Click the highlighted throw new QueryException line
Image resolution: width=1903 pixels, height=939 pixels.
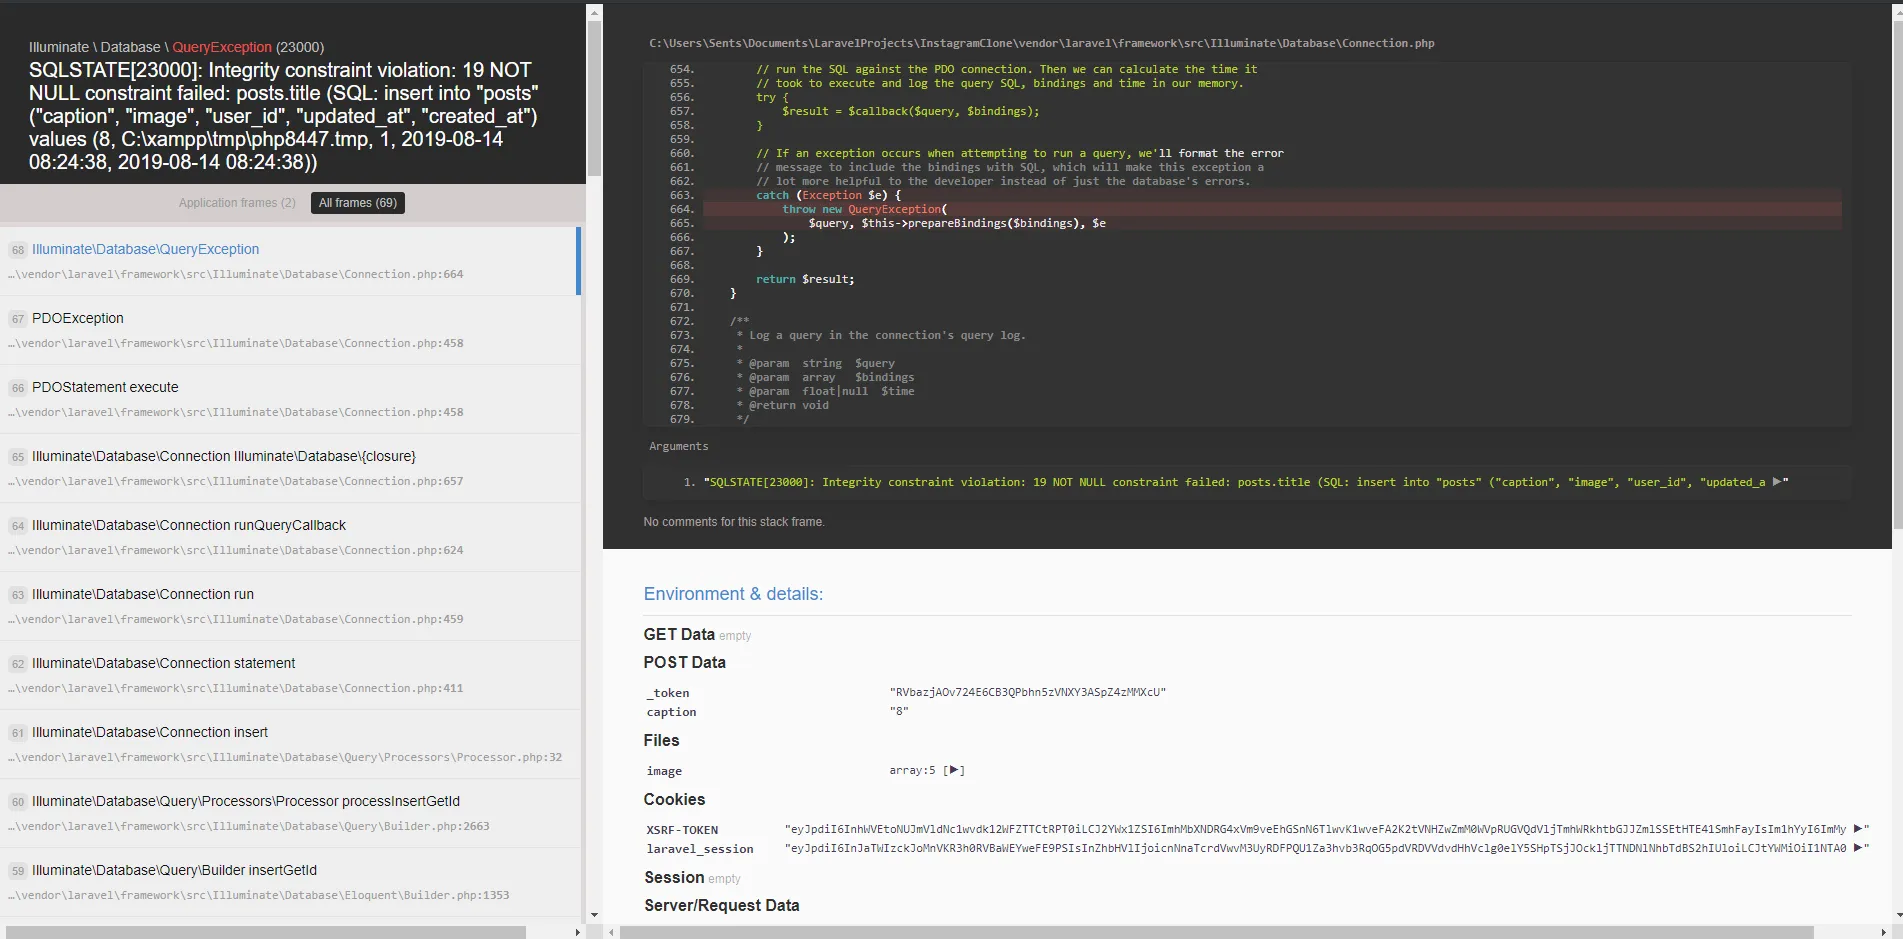[x=1272, y=209]
